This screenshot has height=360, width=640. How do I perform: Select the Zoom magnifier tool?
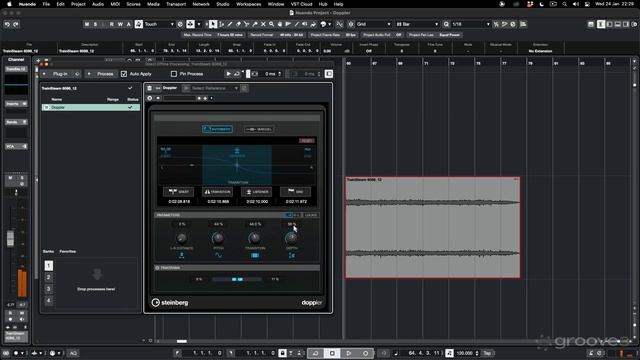pyautogui.click(x=271, y=24)
